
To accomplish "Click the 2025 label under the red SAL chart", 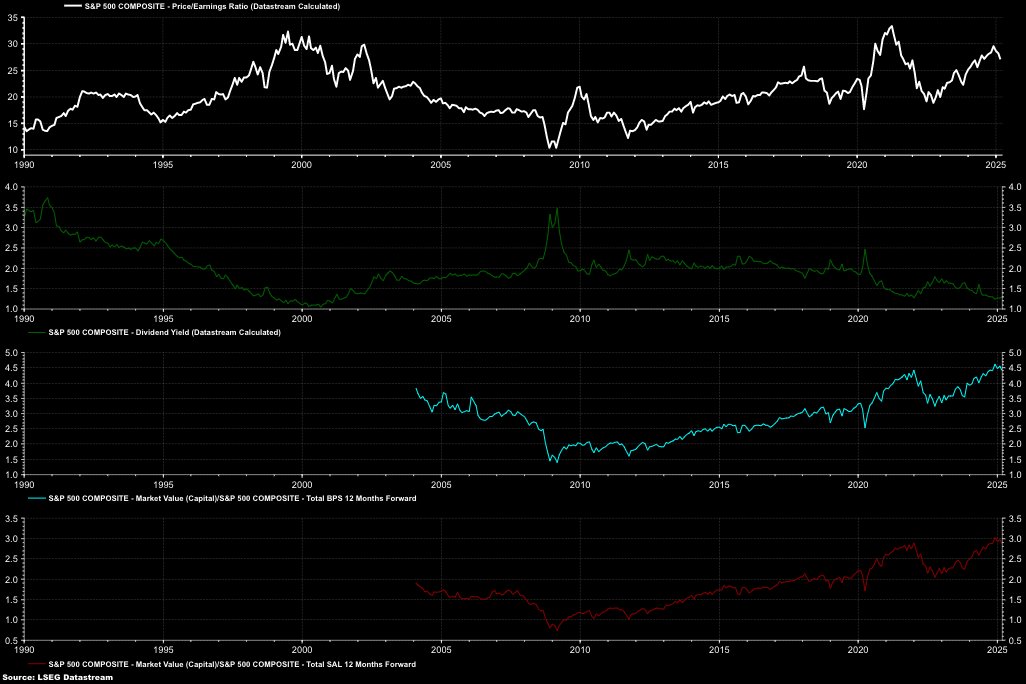I will tap(997, 650).
